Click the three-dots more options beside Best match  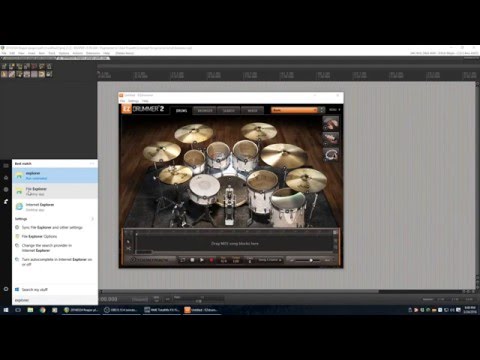pyautogui.click(x=92, y=163)
